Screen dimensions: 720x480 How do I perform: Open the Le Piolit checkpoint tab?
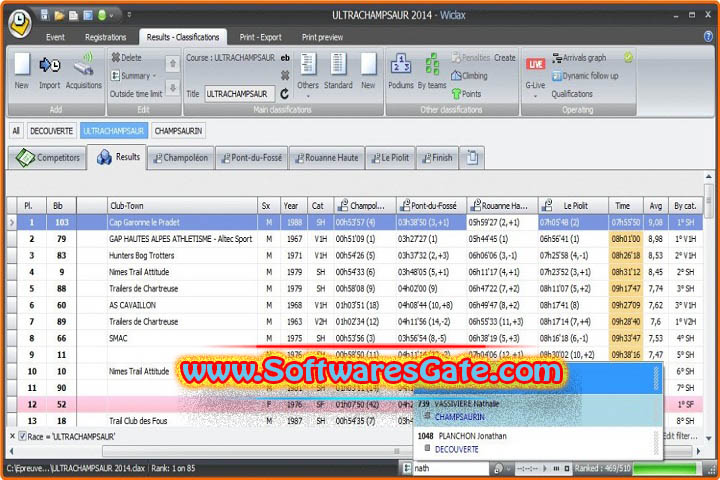tap(390, 158)
